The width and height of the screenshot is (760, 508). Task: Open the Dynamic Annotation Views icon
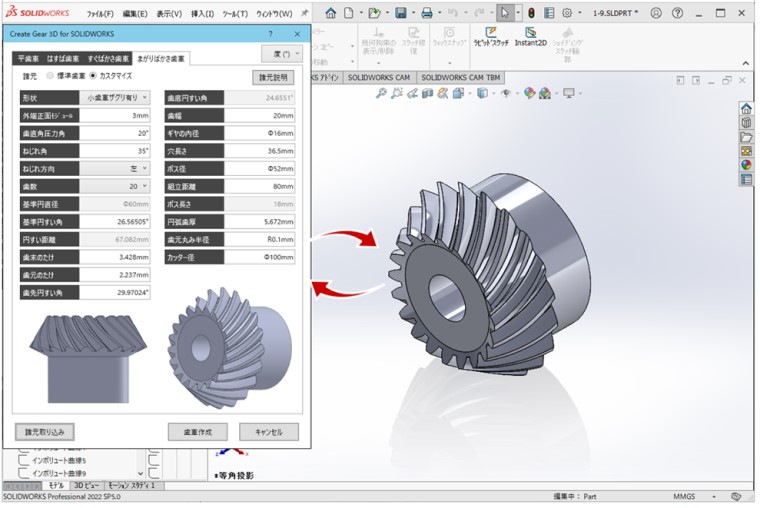[x=442, y=93]
